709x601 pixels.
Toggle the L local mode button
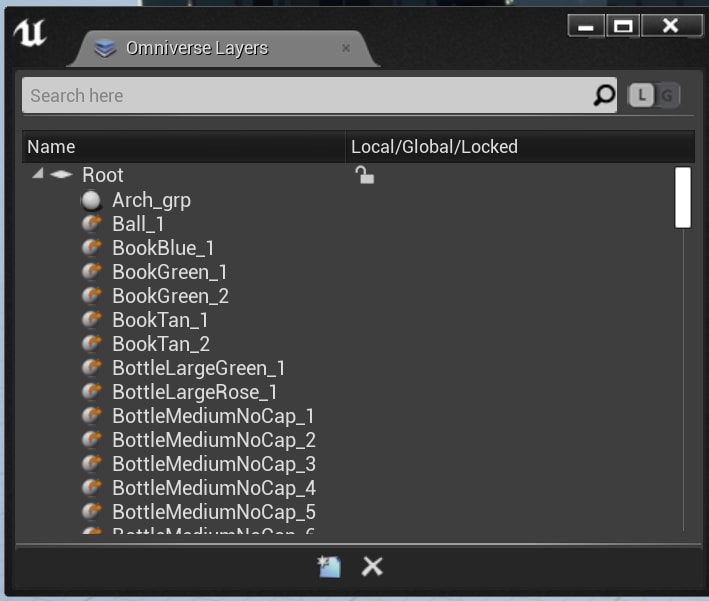[x=641, y=95]
